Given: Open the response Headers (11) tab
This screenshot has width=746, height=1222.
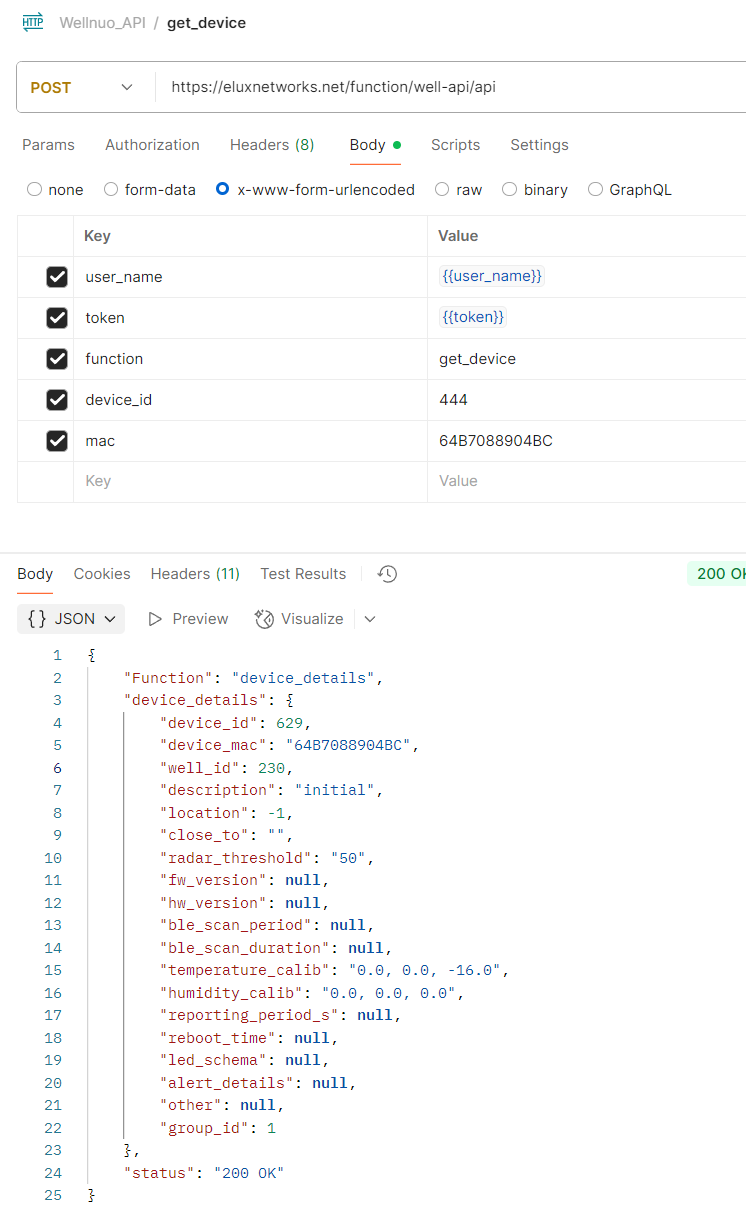Looking at the screenshot, I should [195, 574].
